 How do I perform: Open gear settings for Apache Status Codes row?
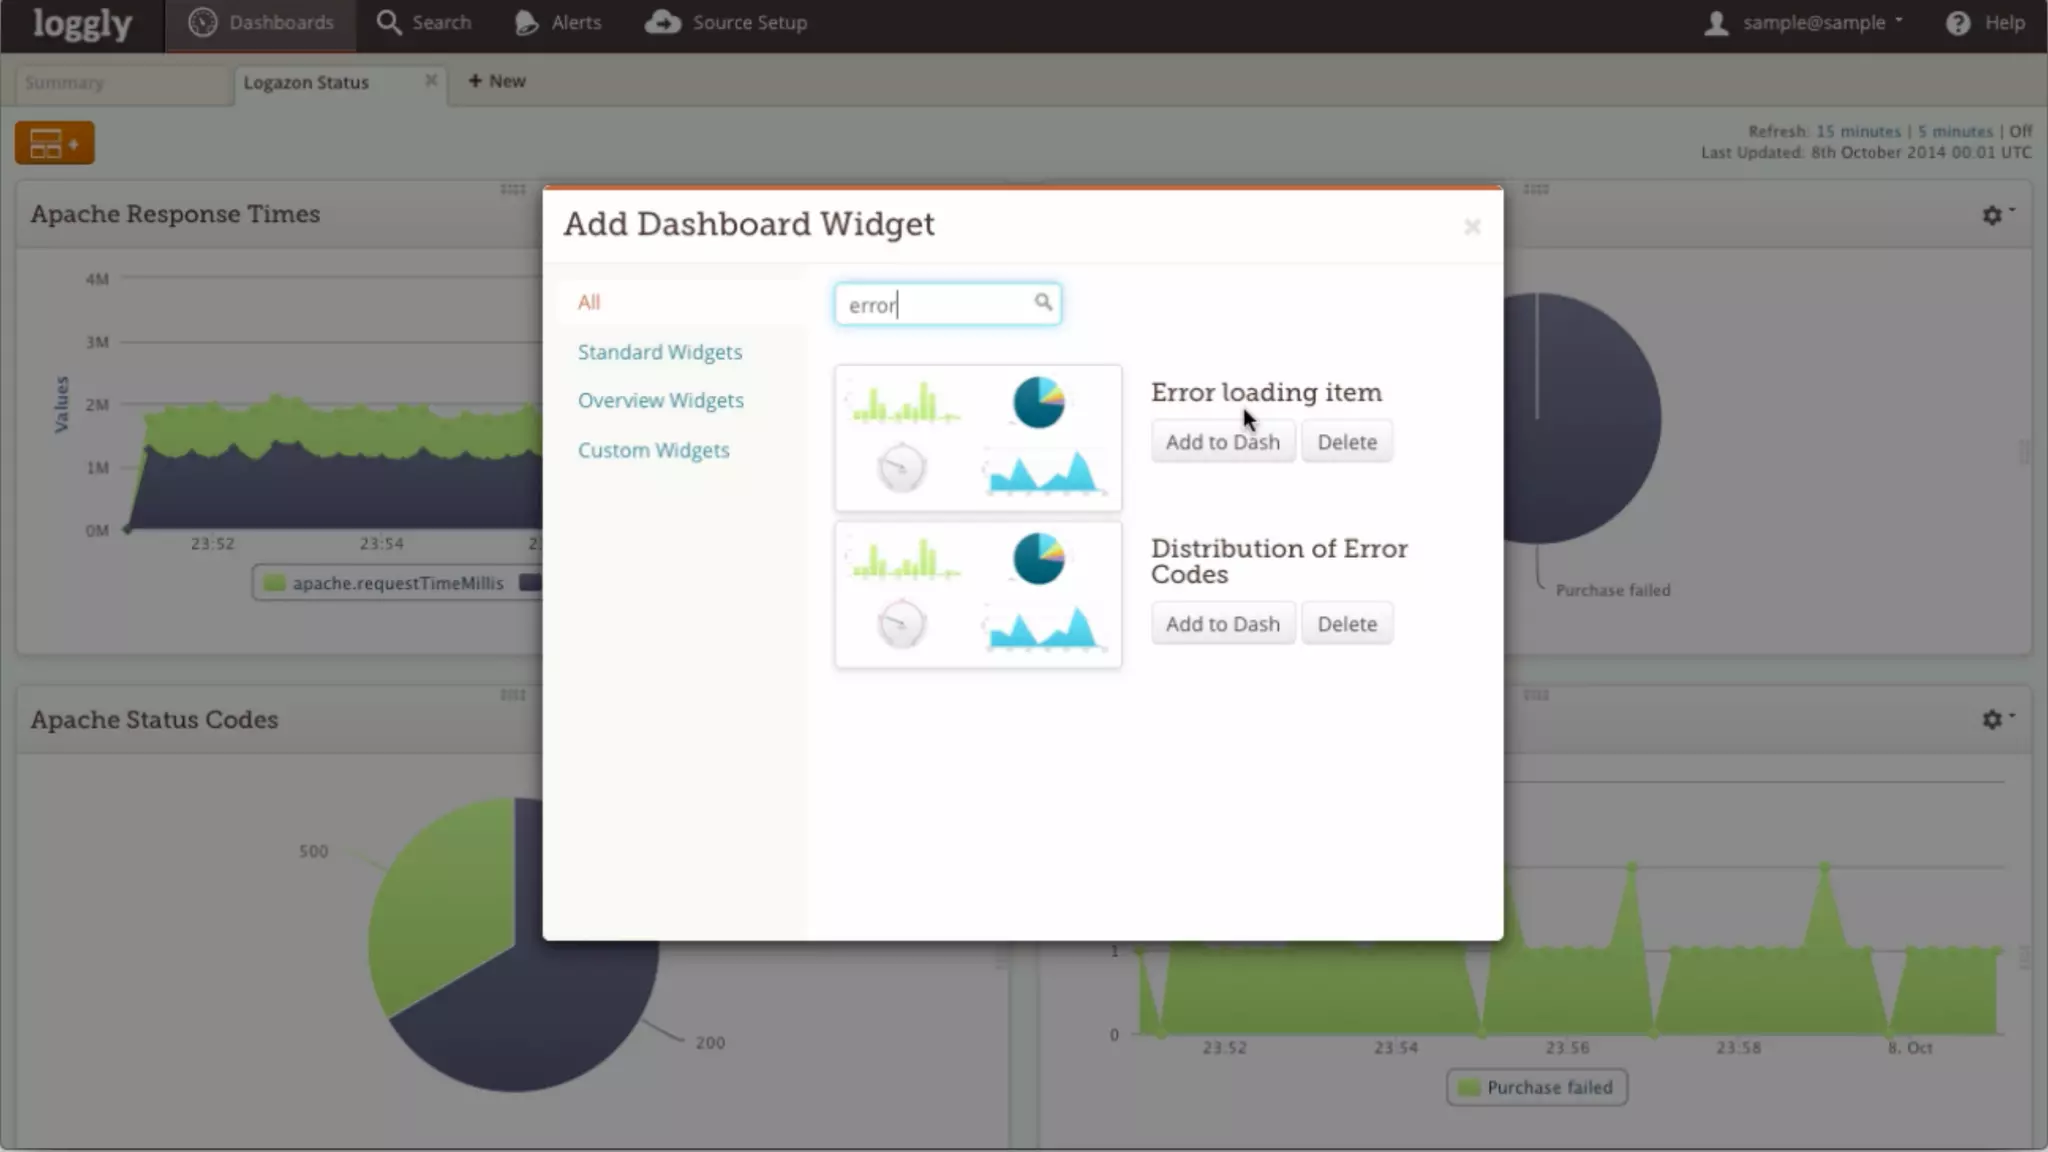(1994, 719)
